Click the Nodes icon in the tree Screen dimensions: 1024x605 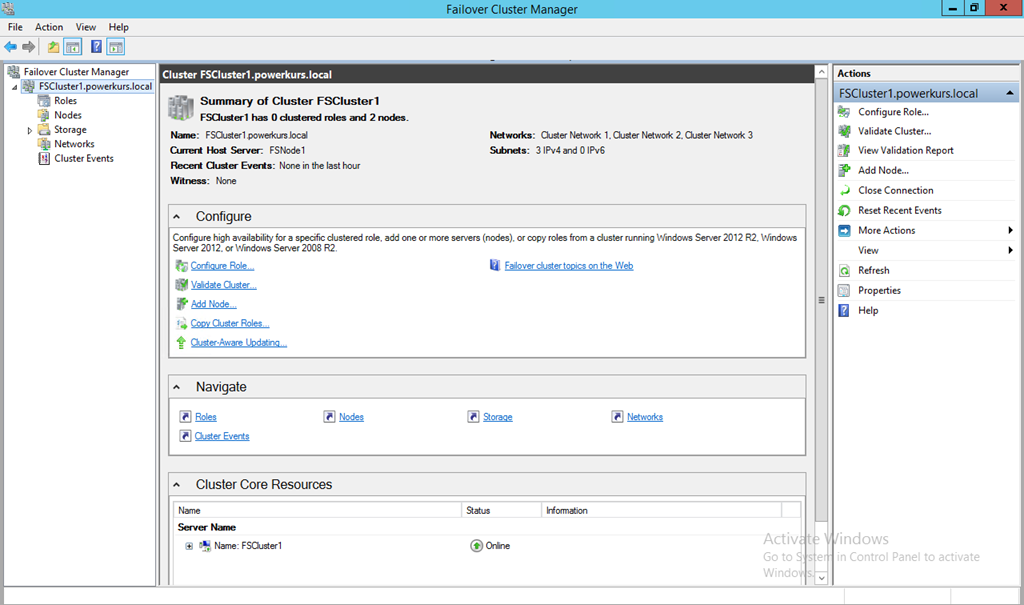44,115
